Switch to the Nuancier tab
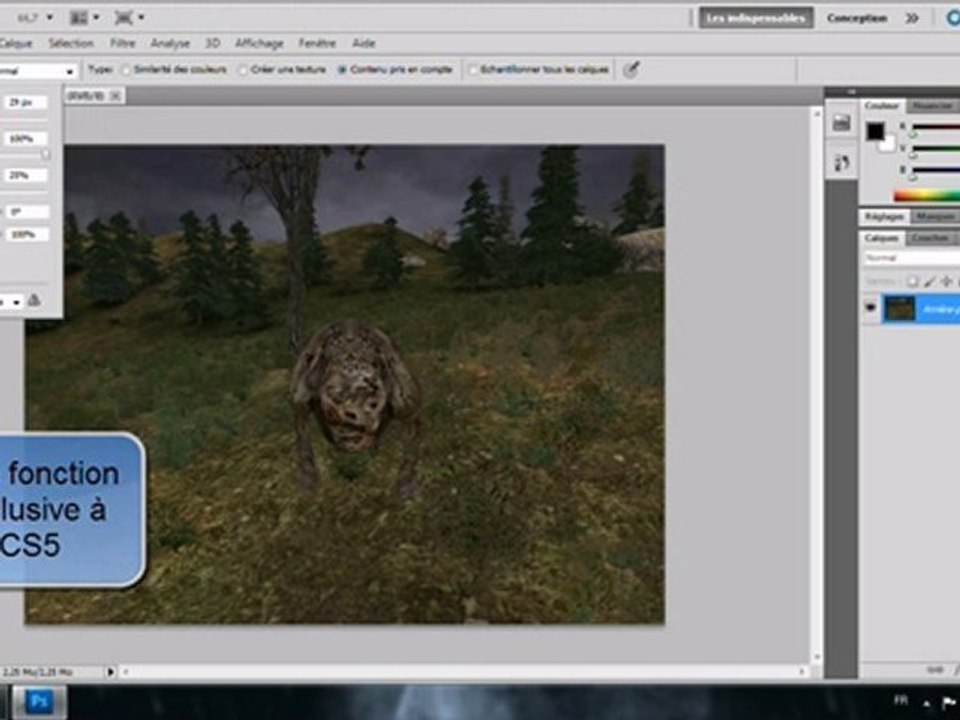 pos(932,106)
